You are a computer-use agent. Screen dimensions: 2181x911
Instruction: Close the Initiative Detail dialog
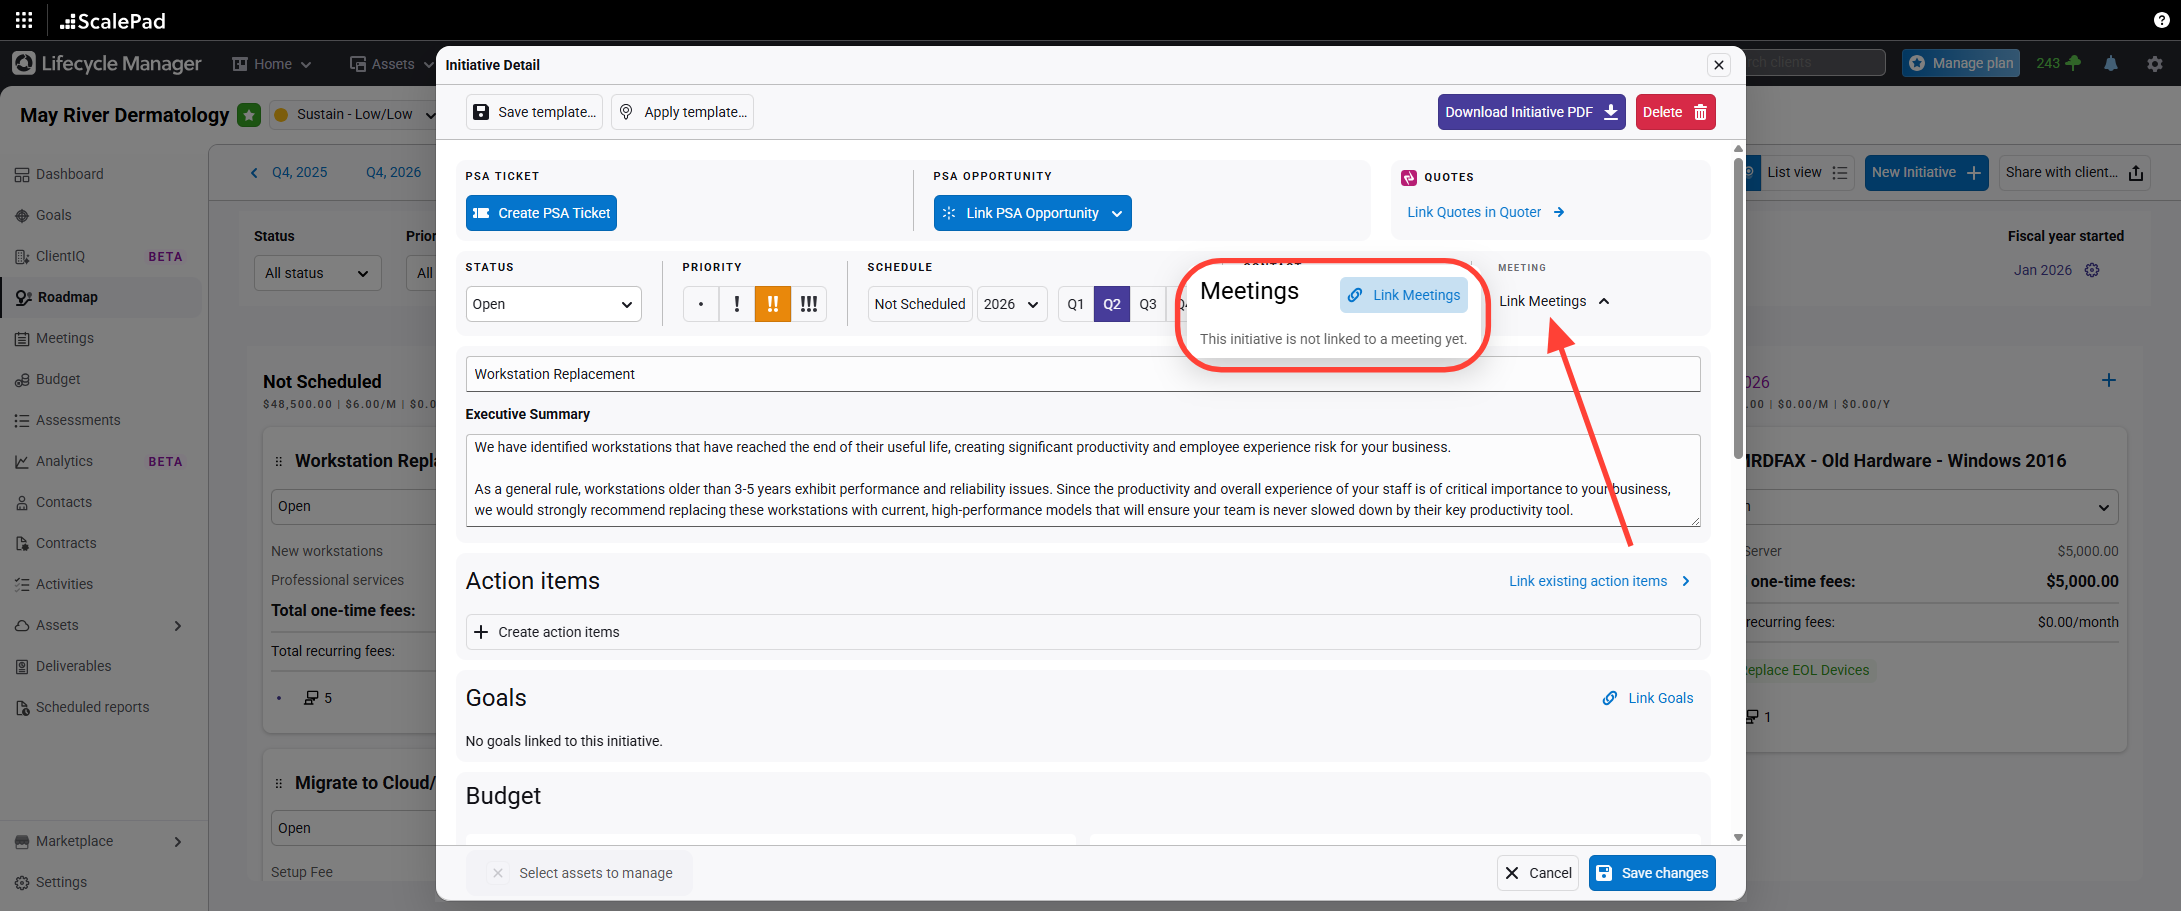(1718, 65)
